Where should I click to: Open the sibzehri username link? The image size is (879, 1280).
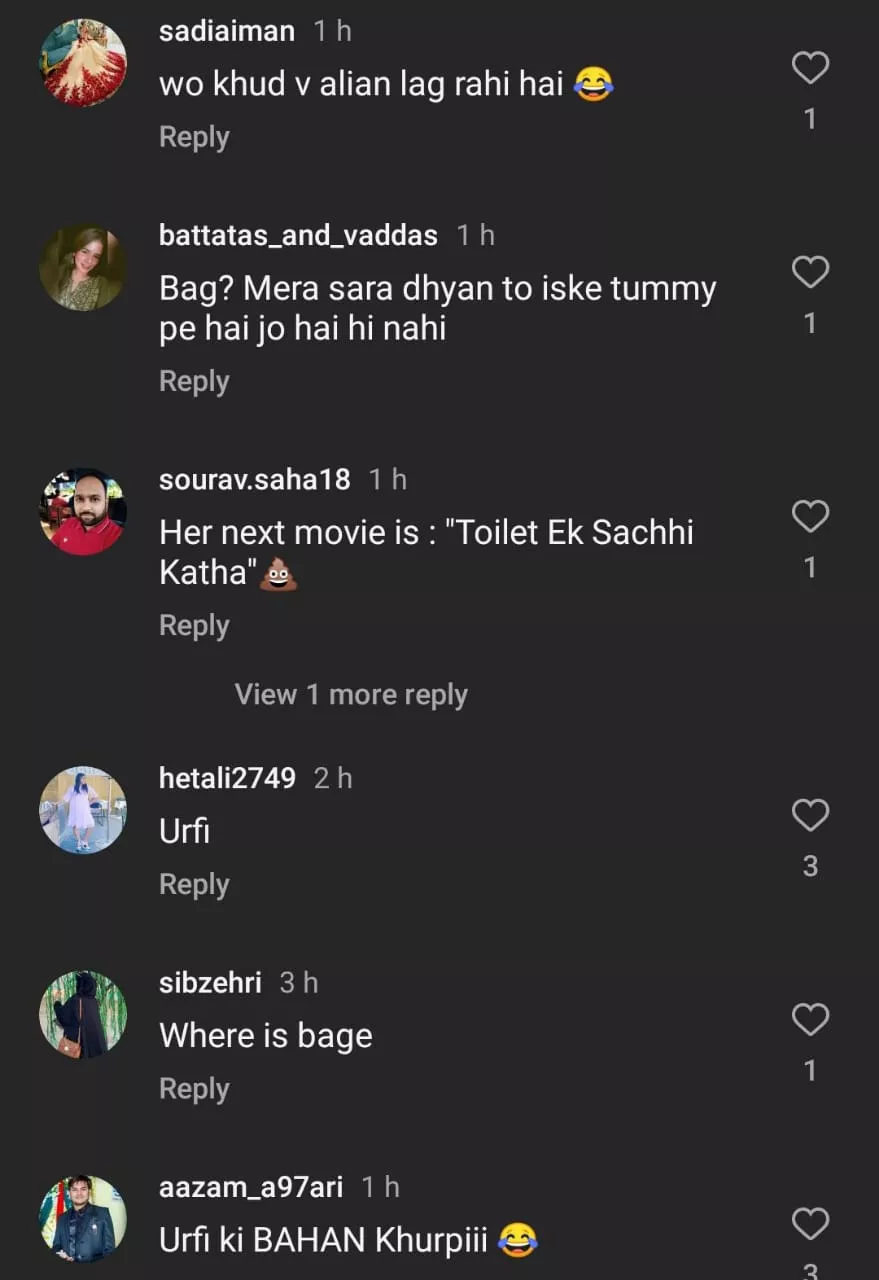tap(210, 983)
